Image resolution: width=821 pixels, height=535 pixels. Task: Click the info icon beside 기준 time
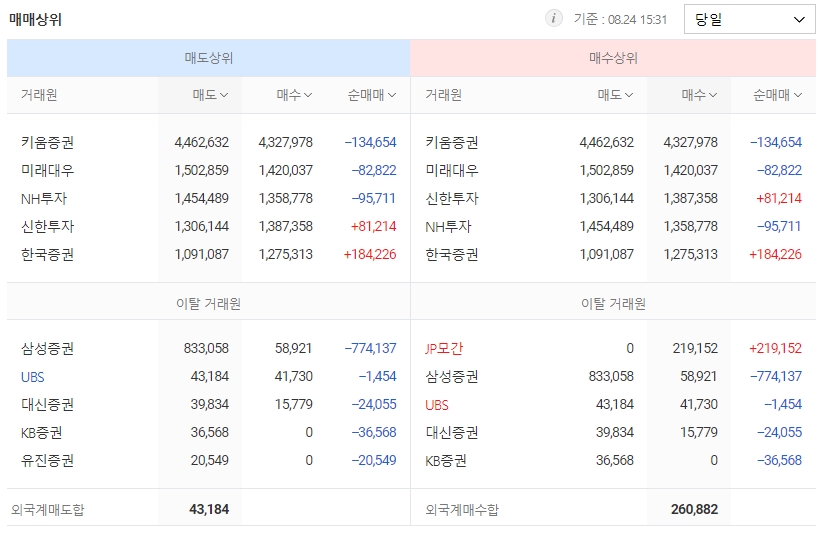pos(553,19)
